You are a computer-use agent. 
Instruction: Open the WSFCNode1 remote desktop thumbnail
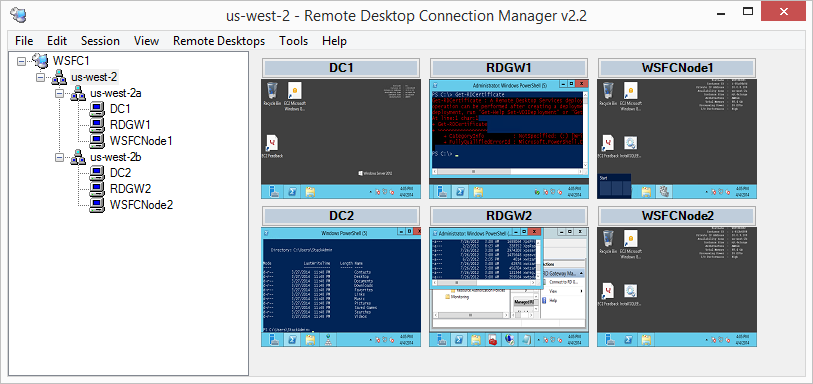677,139
